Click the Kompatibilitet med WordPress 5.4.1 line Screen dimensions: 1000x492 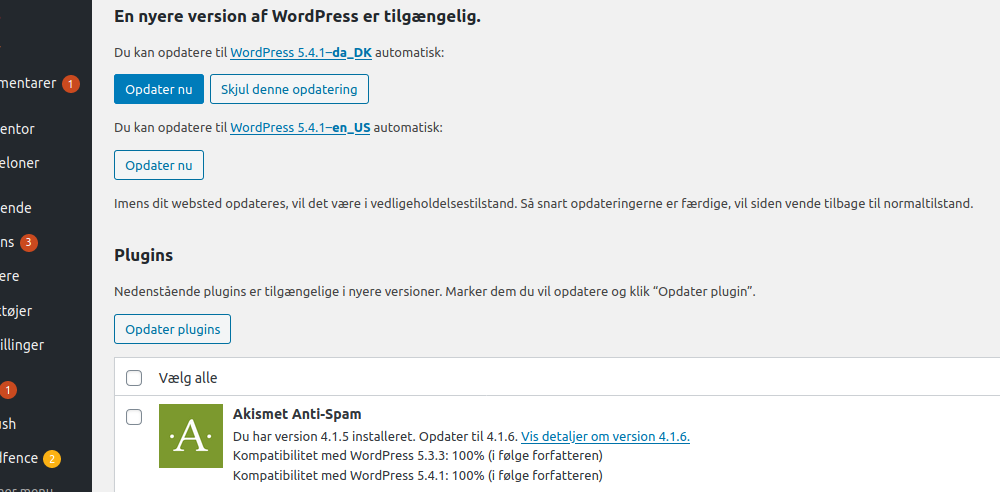pyautogui.click(x=418, y=475)
